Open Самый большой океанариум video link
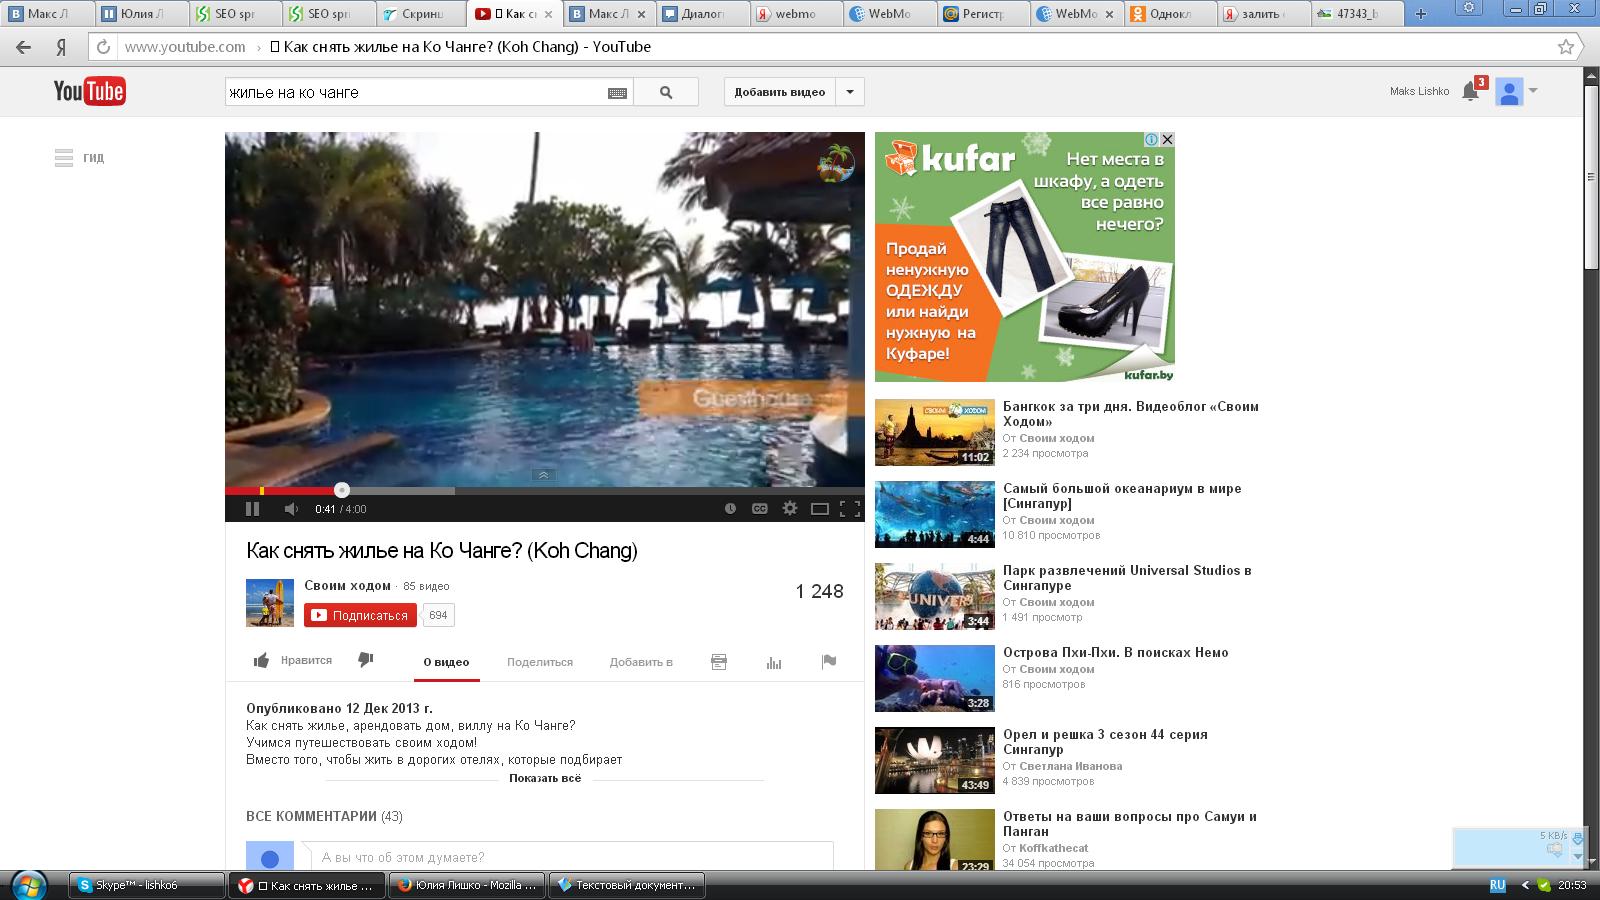 tap(1122, 496)
